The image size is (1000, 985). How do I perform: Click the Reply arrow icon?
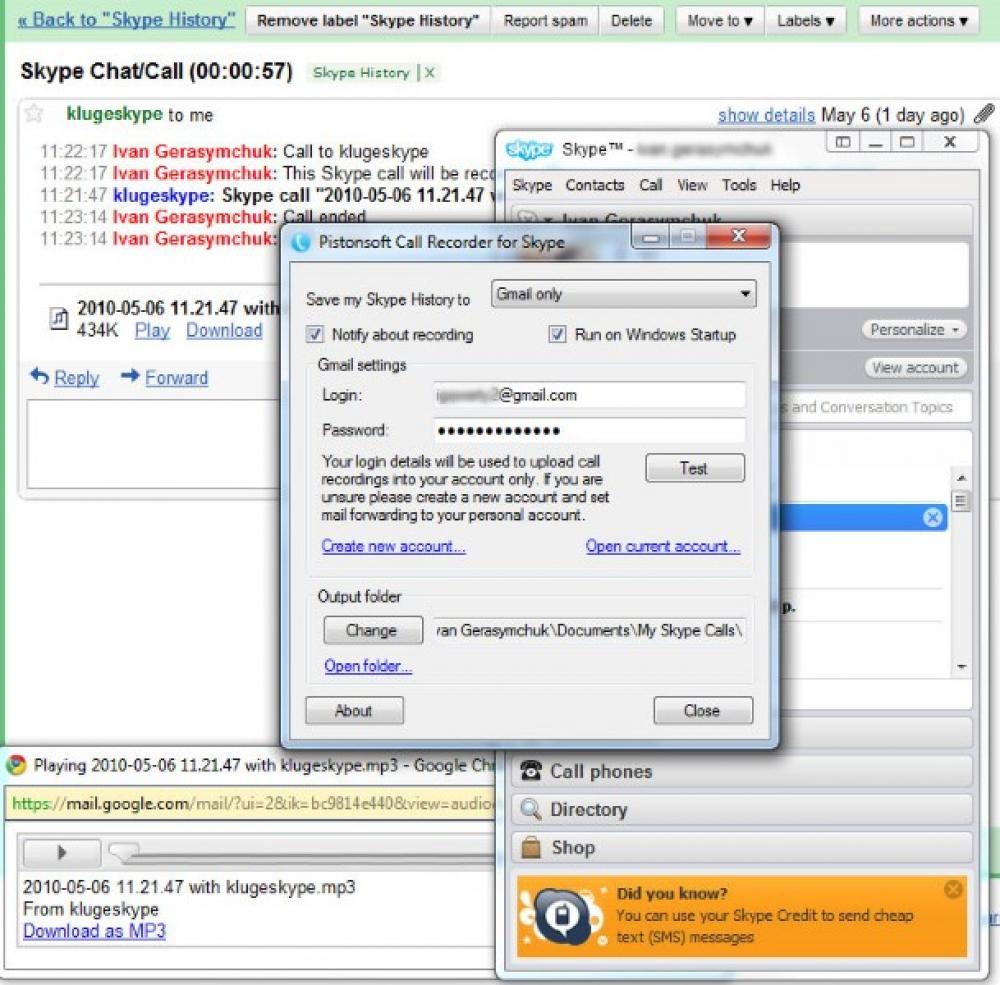click(37, 378)
